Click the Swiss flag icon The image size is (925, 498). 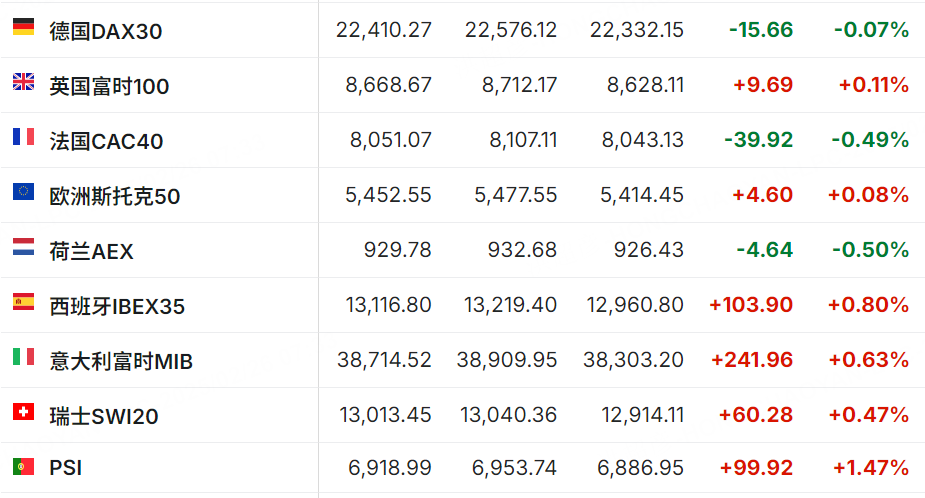(x=24, y=411)
